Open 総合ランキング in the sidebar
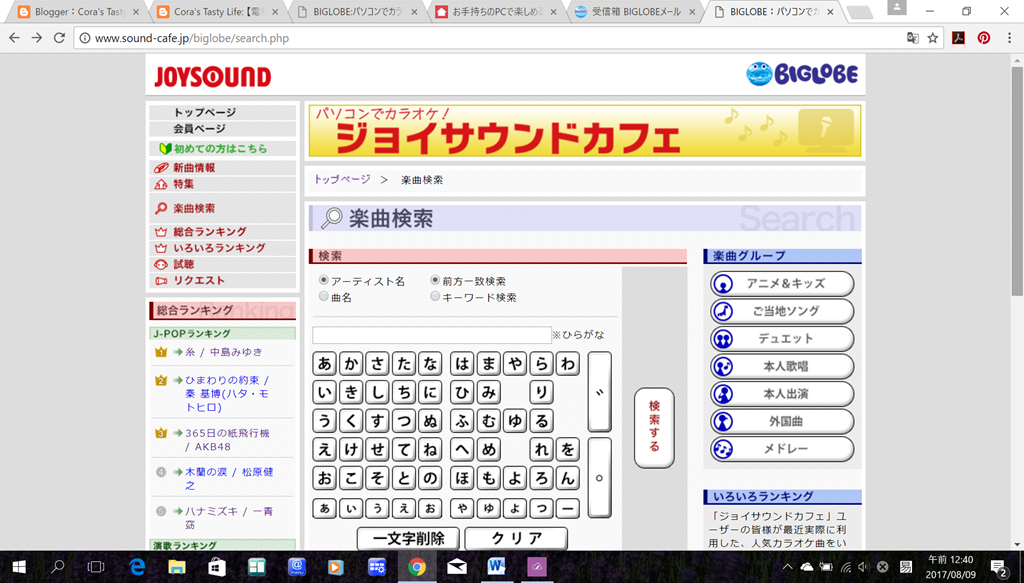This screenshot has height=583, width=1024. click(x=222, y=232)
